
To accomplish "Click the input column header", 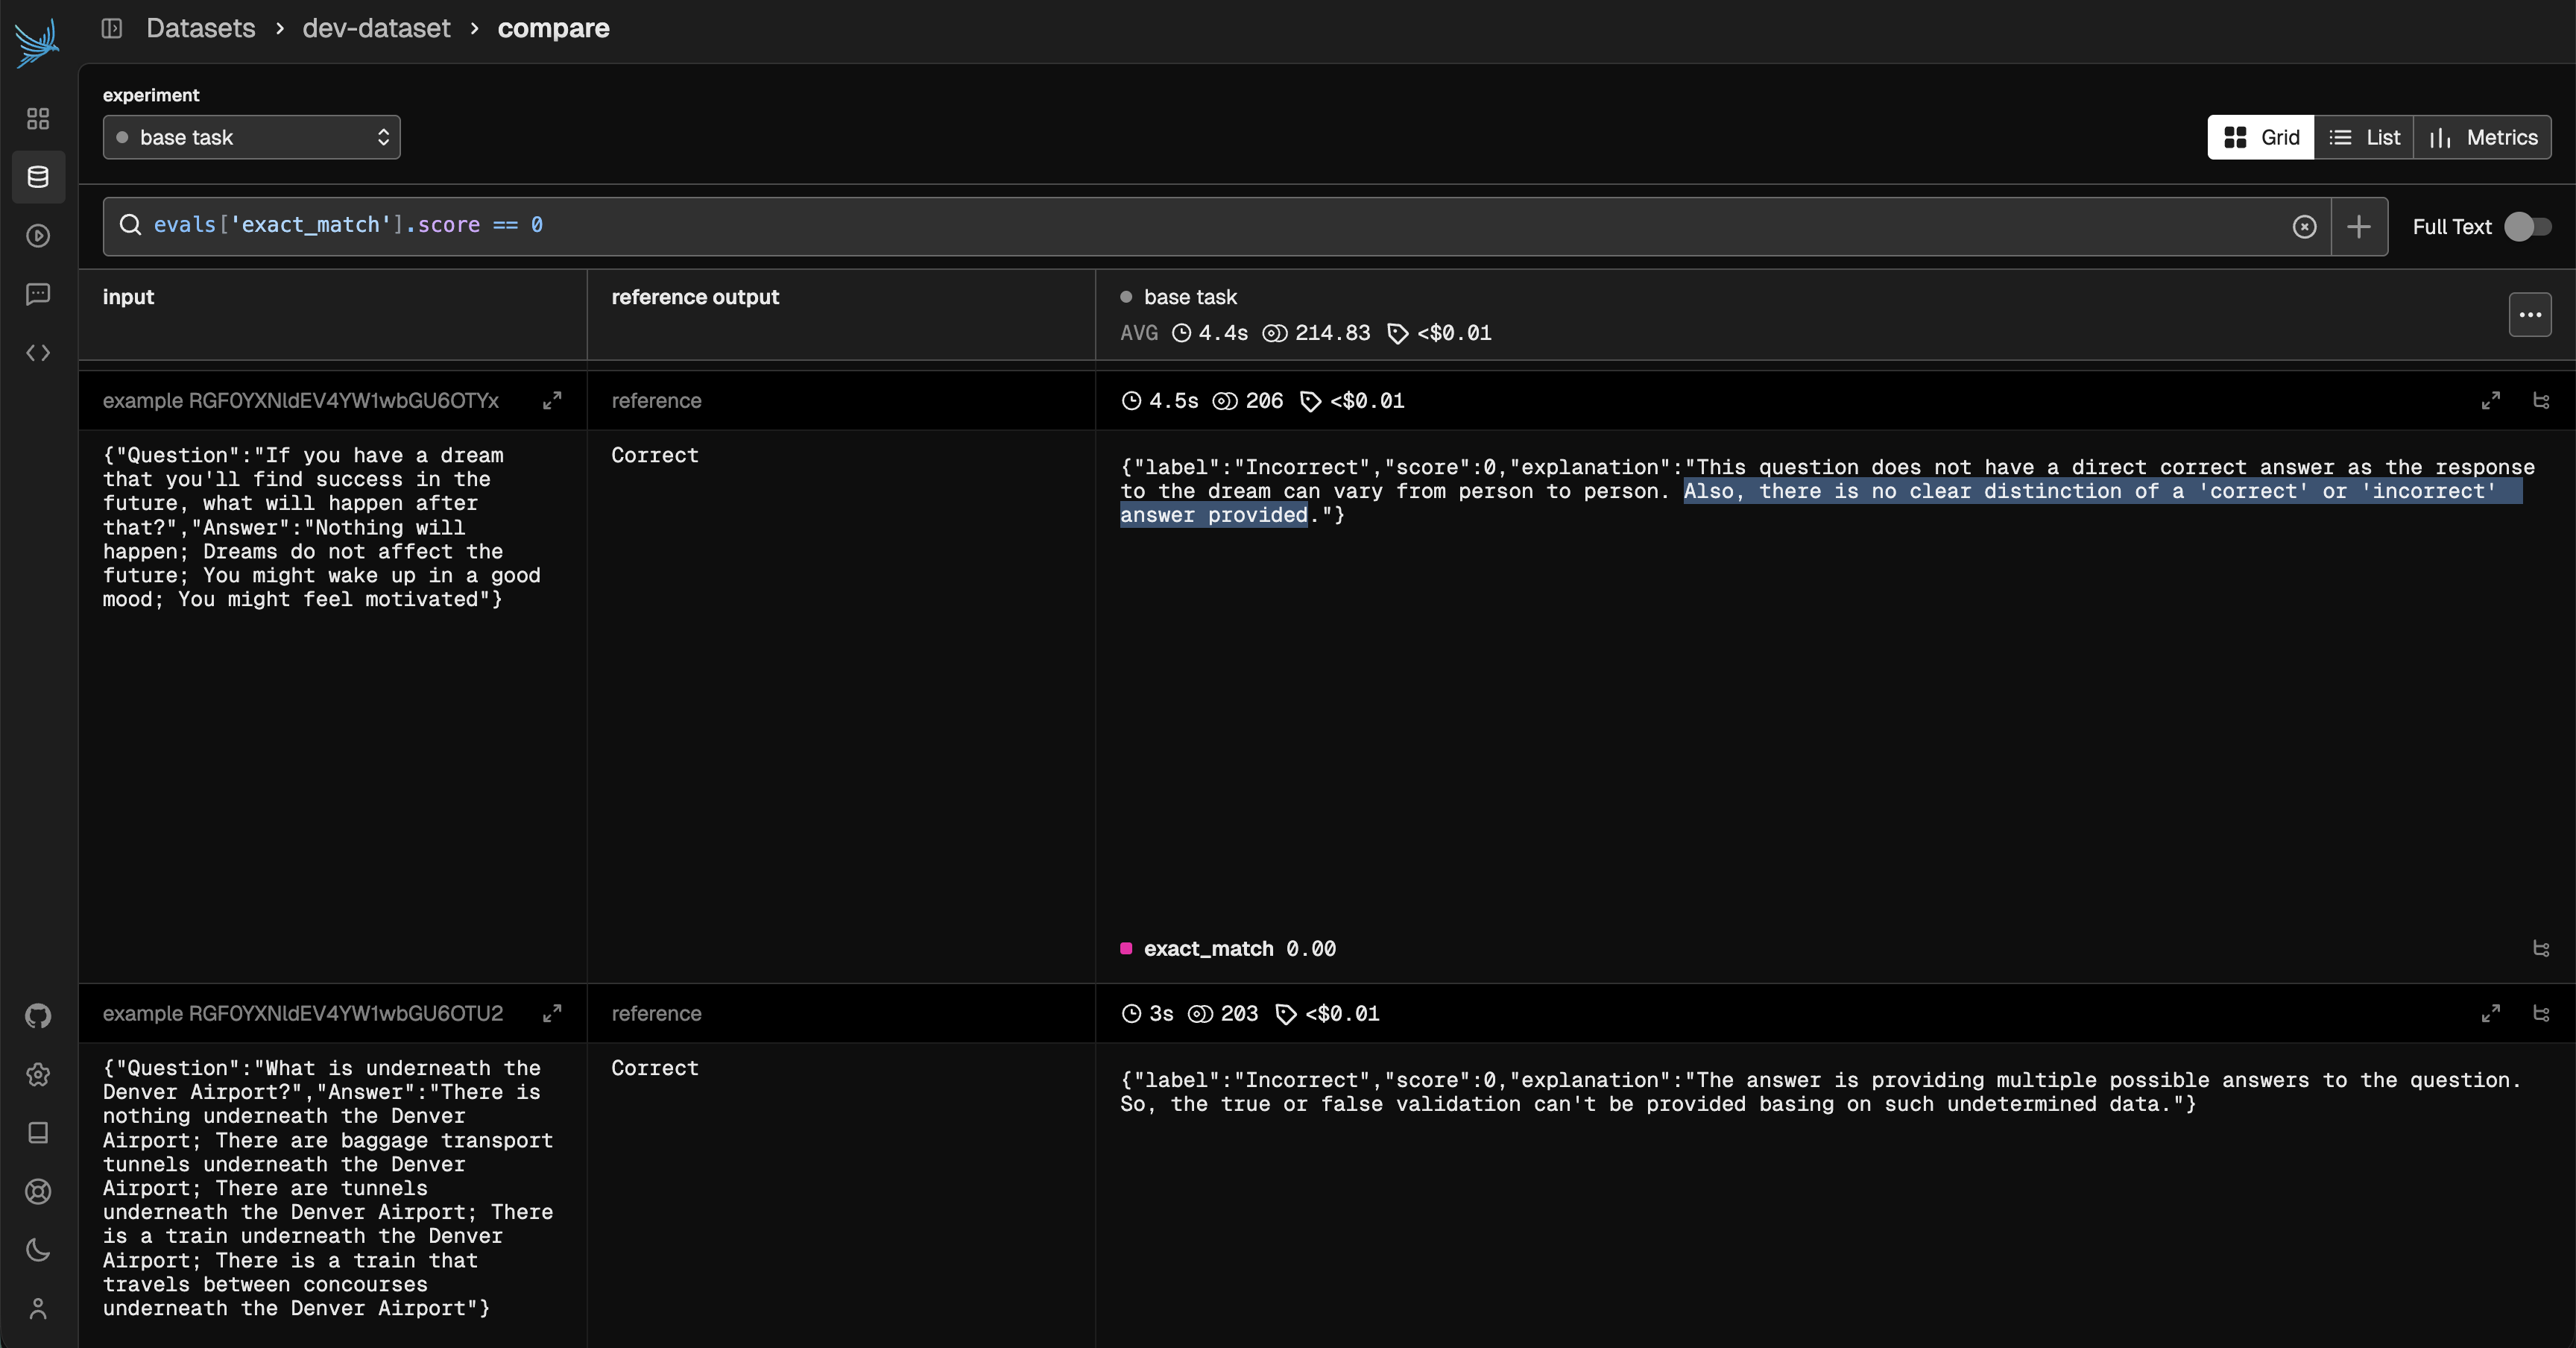I will [128, 297].
